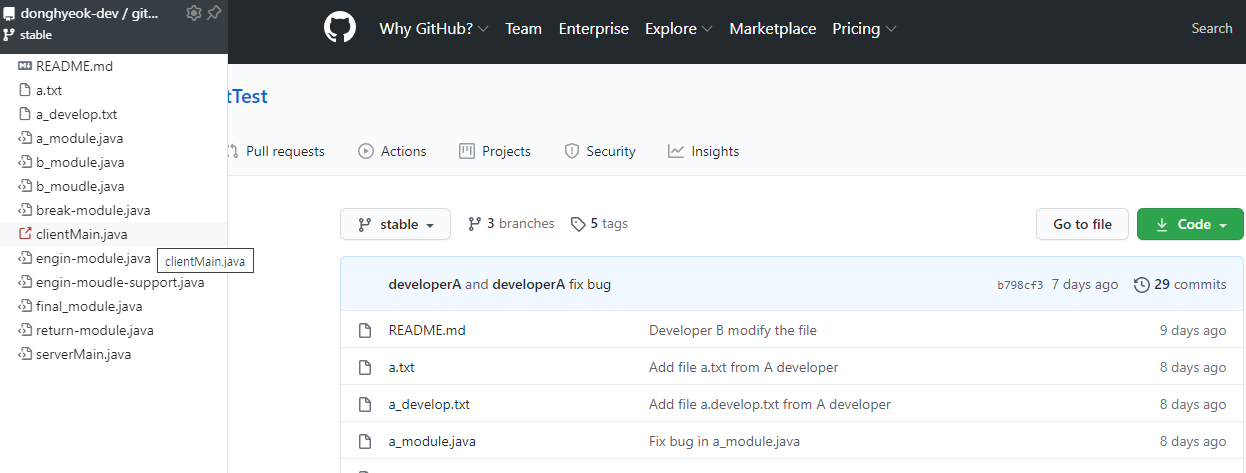Open the fix bug commit message
Screen dimensions: 1246x473
pyautogui.click(x=590, y=284)
